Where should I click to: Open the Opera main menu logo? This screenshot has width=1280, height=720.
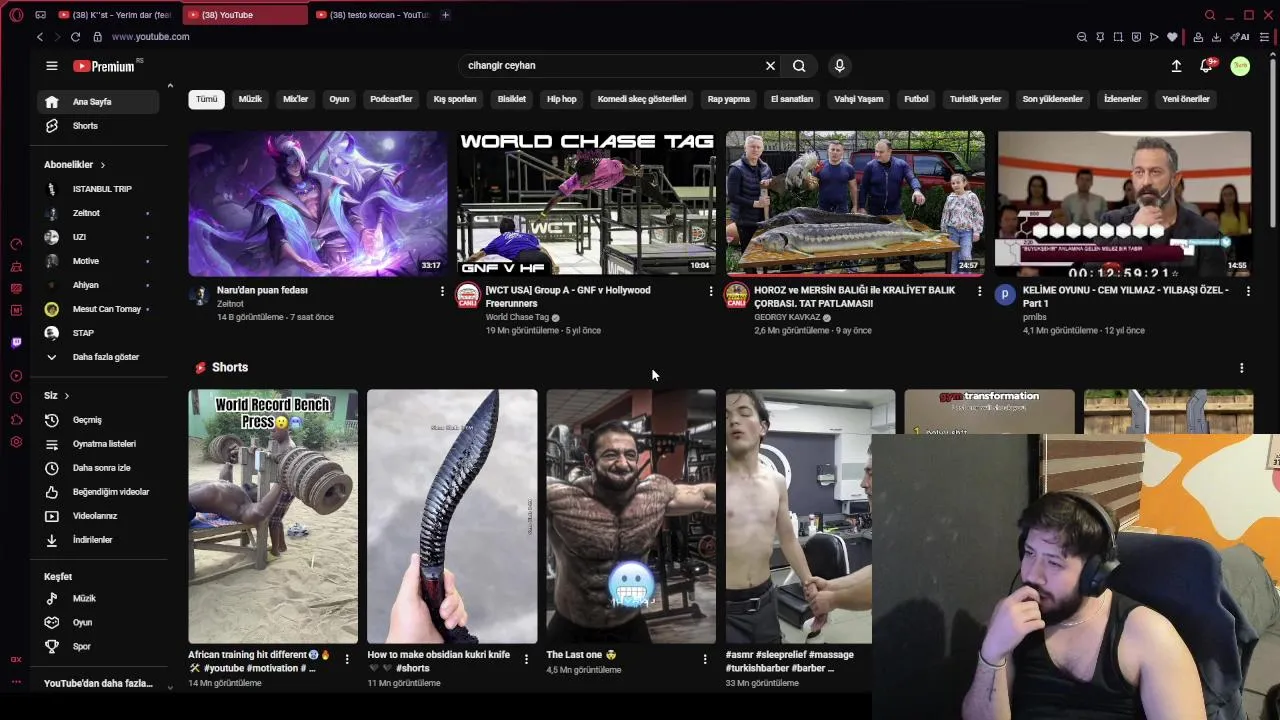[x=16, y=15]
